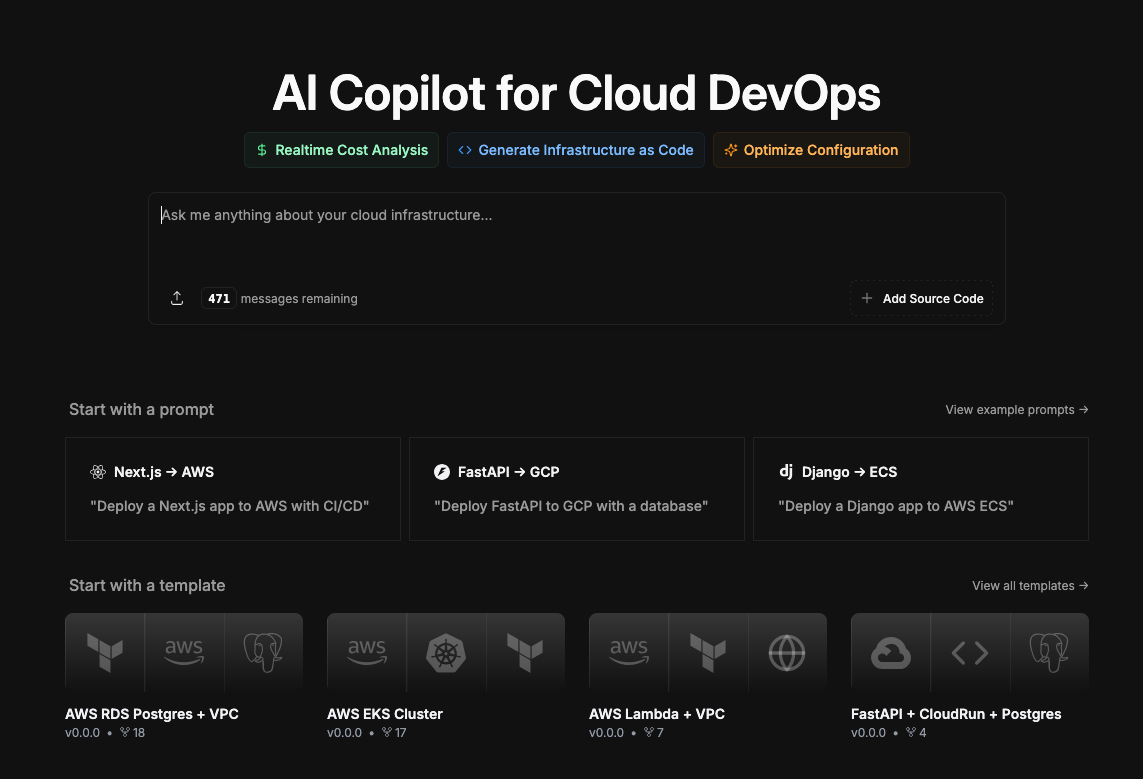Click fork icon next to 17 under EKS Cluster
The image size is (1143, 779).
(386, 732)
